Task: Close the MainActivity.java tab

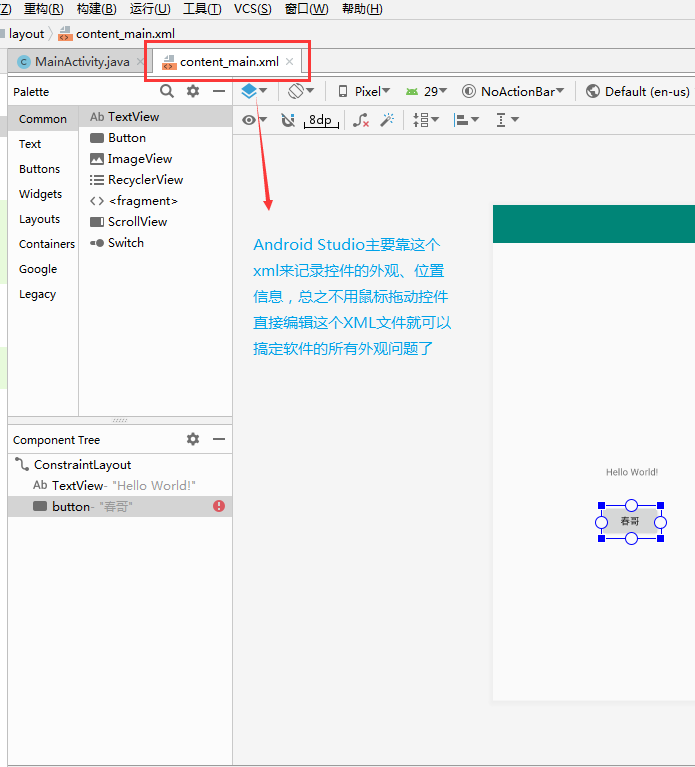Action: coord(140,62)
